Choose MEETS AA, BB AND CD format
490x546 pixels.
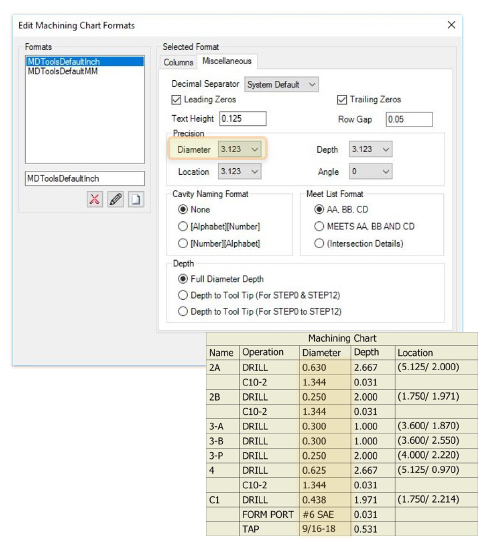(x=319, y=227)
